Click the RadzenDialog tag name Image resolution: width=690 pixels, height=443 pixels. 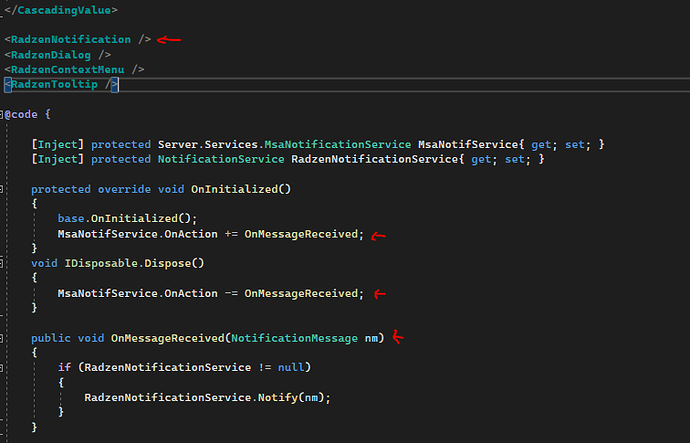(x=51, y=55)
